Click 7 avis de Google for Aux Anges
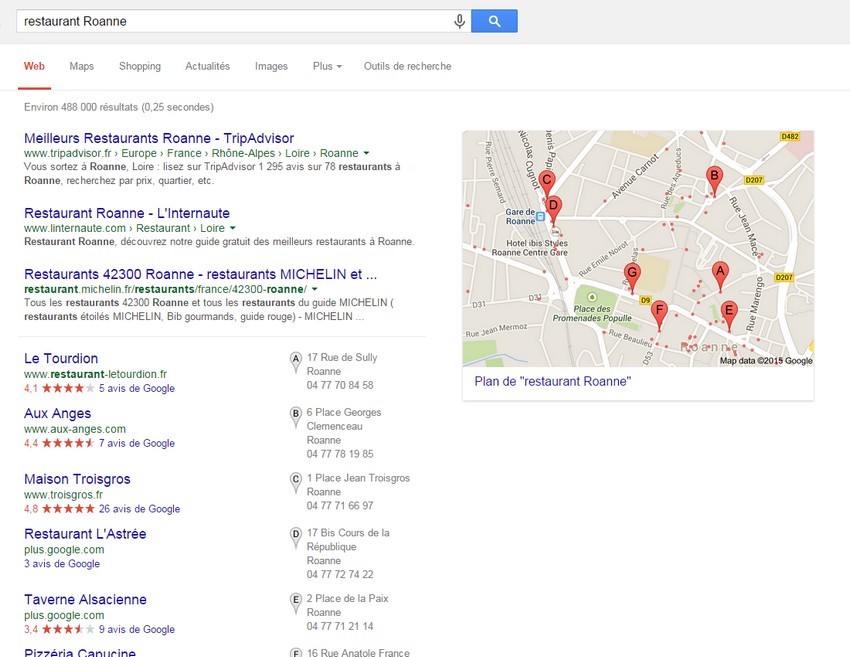This screenshot has width=850, height=657. click(x=137, y=443)
